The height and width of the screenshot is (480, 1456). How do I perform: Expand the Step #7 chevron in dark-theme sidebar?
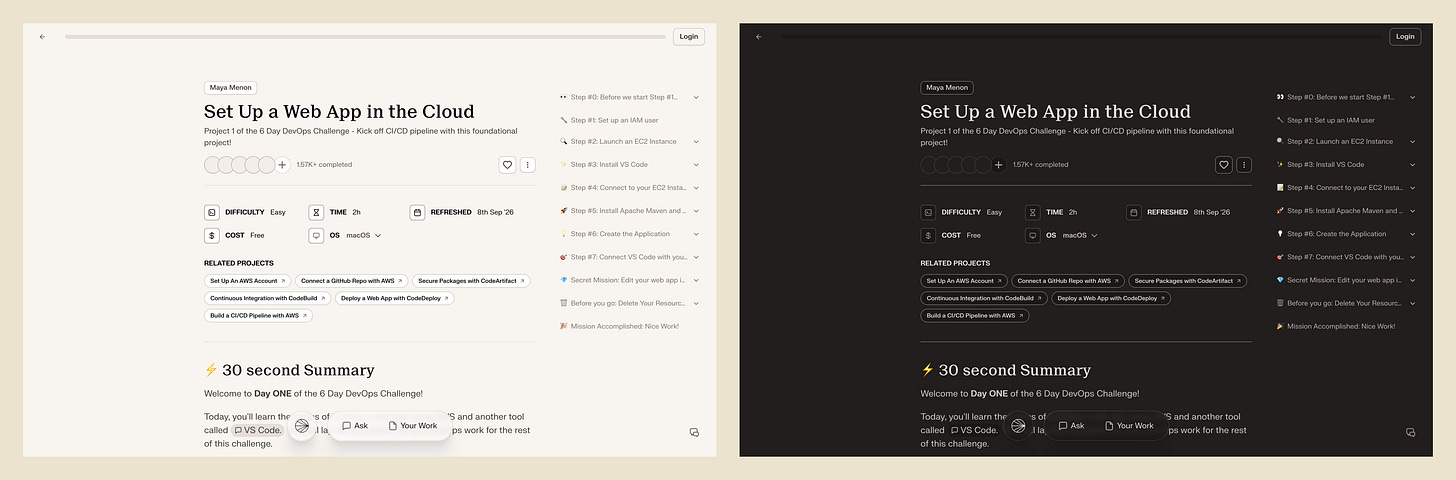point(1412,257)
